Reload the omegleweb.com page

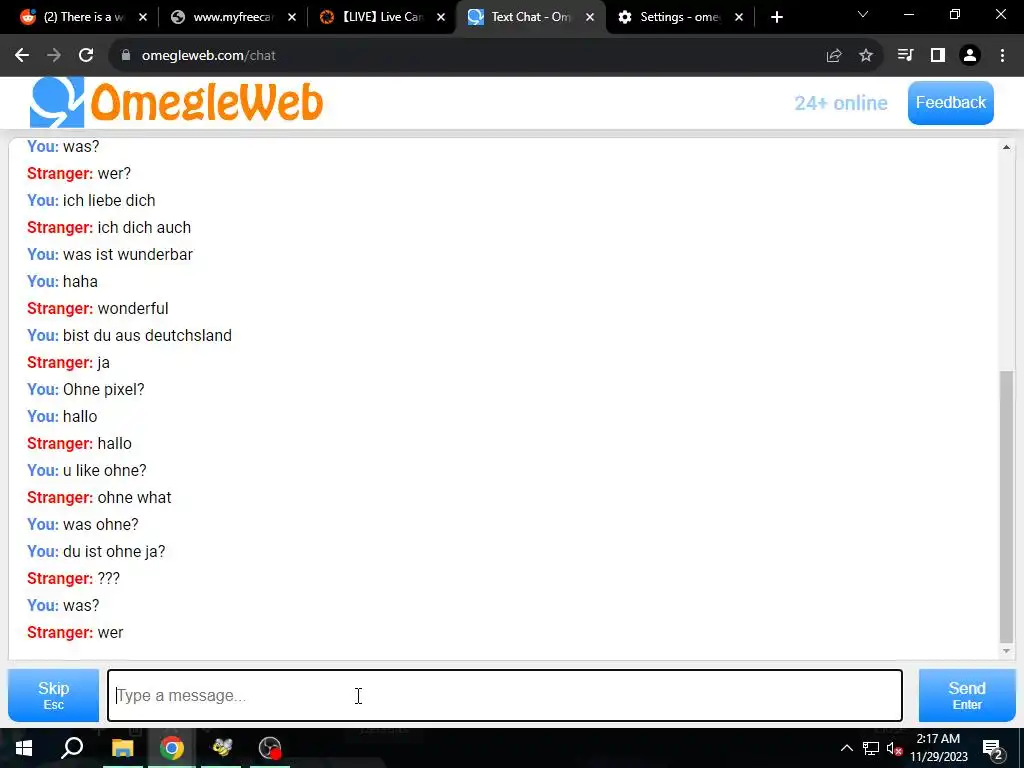pos(86,56)
